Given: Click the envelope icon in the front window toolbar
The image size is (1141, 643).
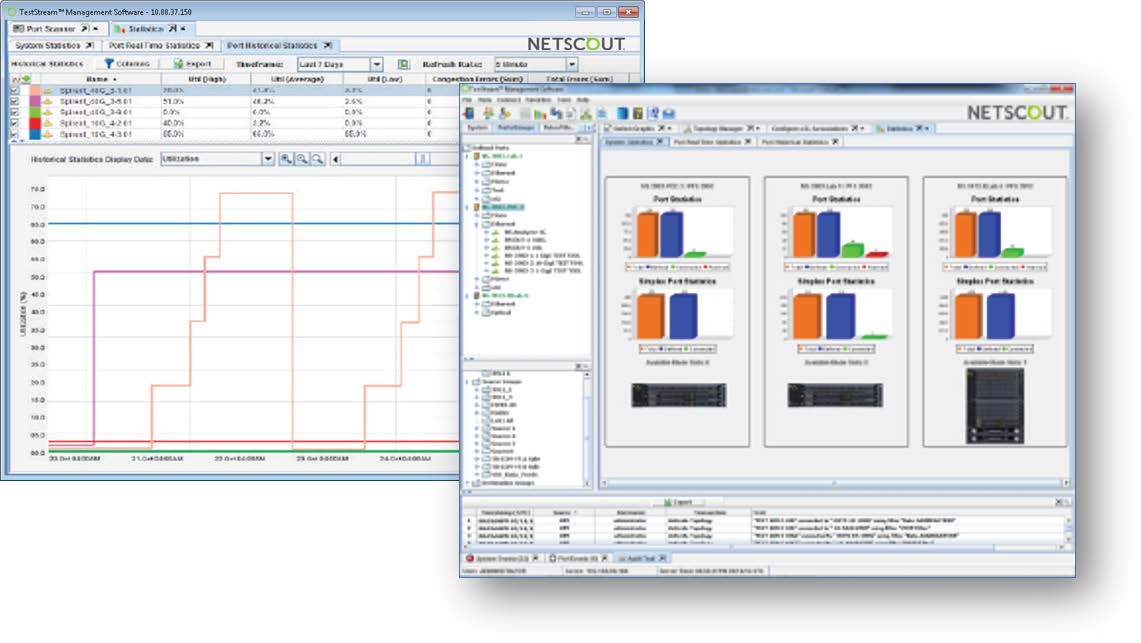Looking at the screenshot, I should pos(669,113).
